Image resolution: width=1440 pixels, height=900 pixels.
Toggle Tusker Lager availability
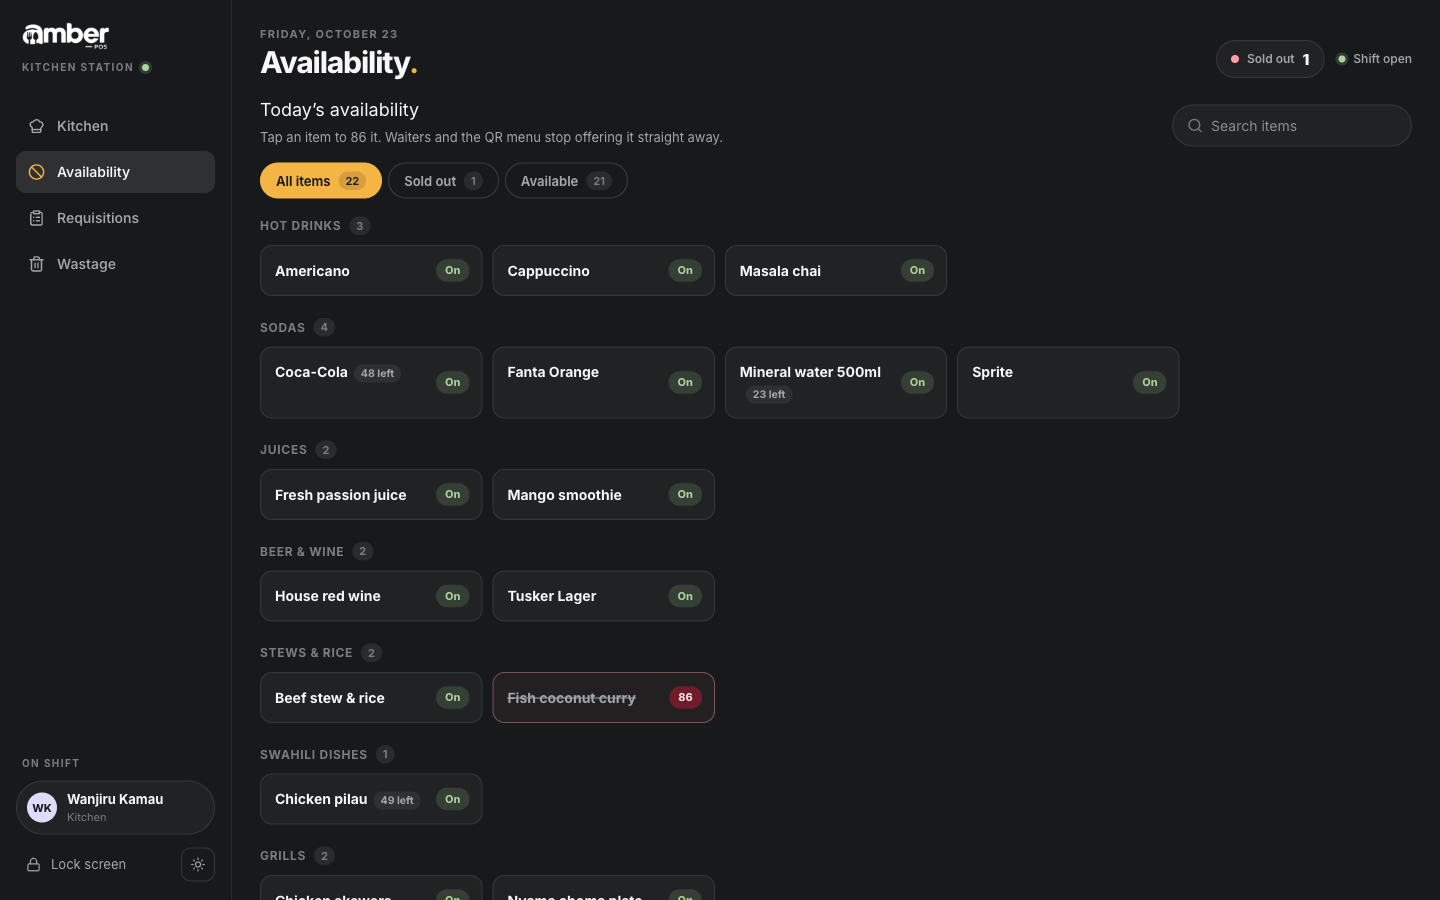pos(685,596)
